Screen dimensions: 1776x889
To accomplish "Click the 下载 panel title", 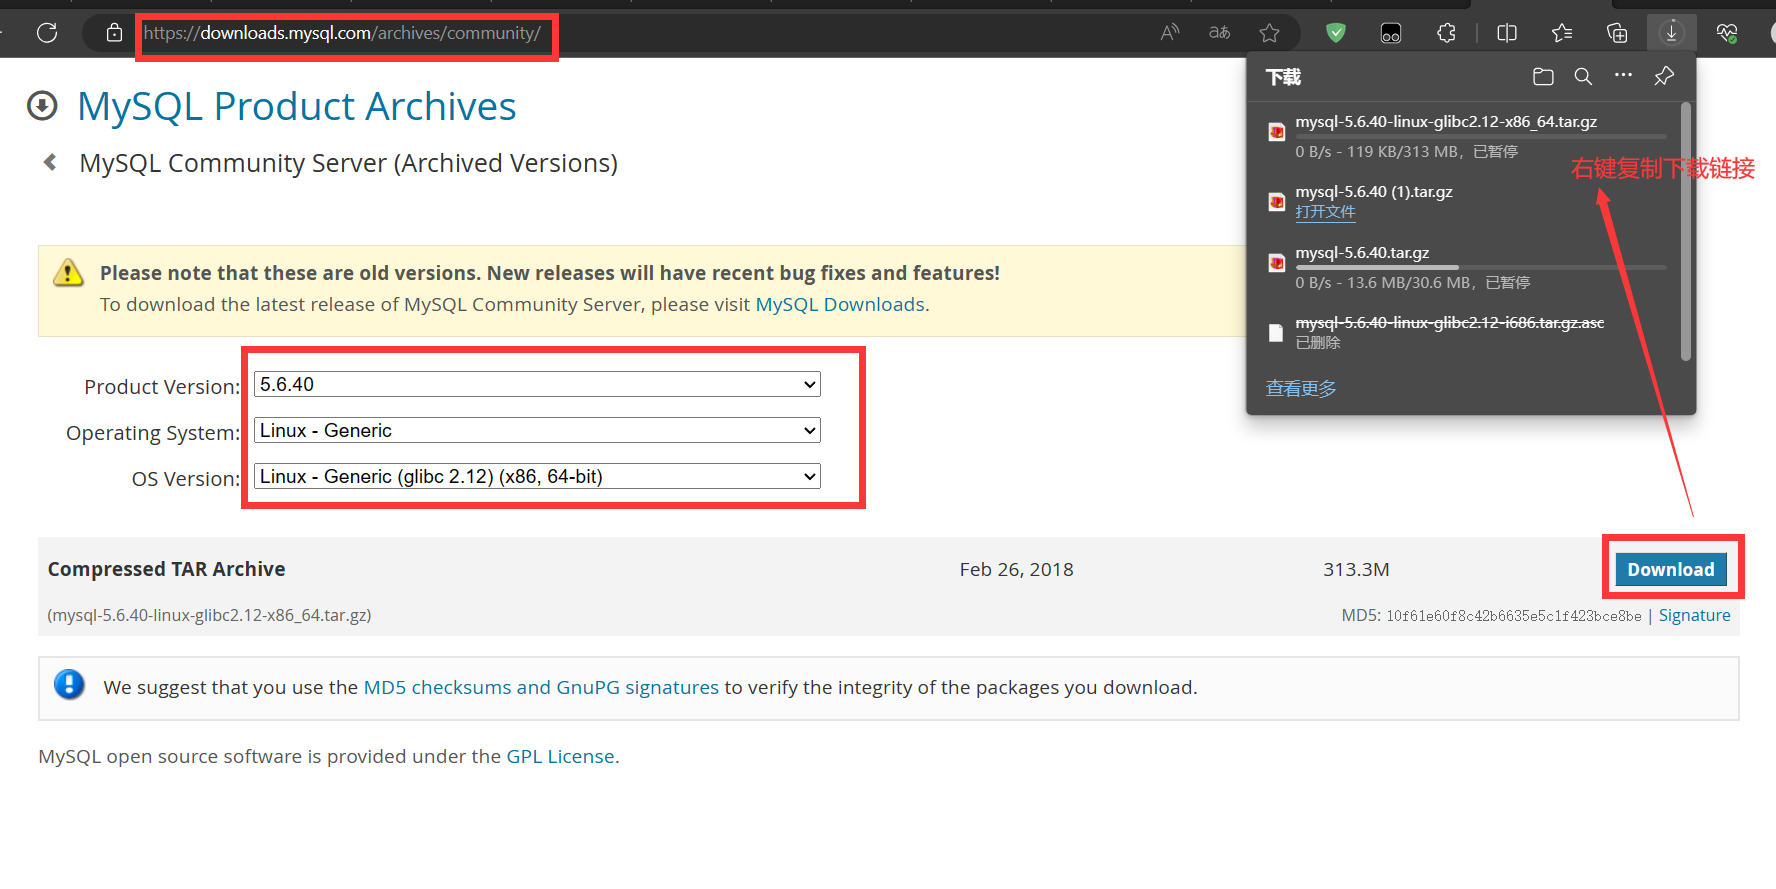I will point(1283,77).
